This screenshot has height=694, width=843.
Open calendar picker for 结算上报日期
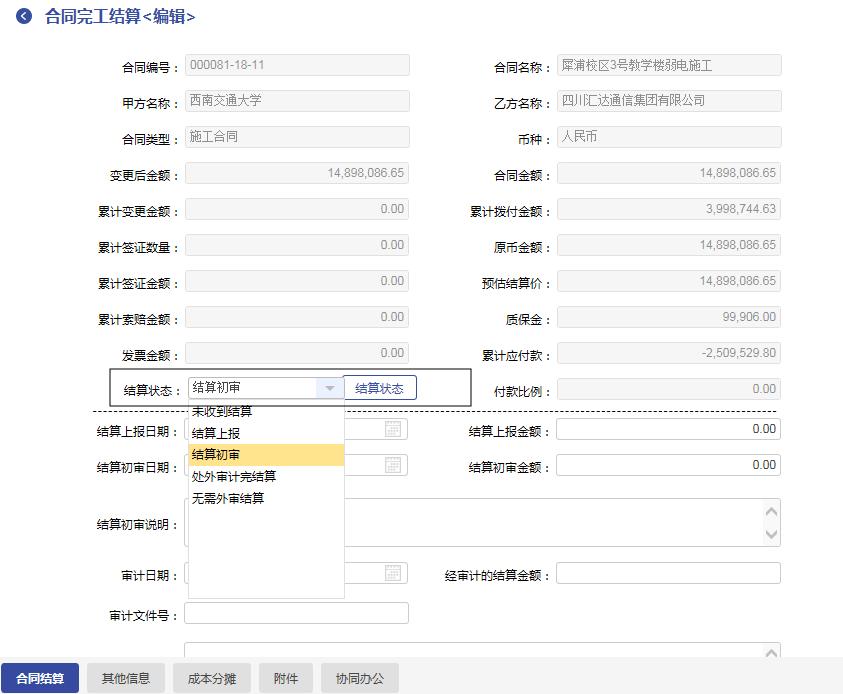tap(394, 429)
